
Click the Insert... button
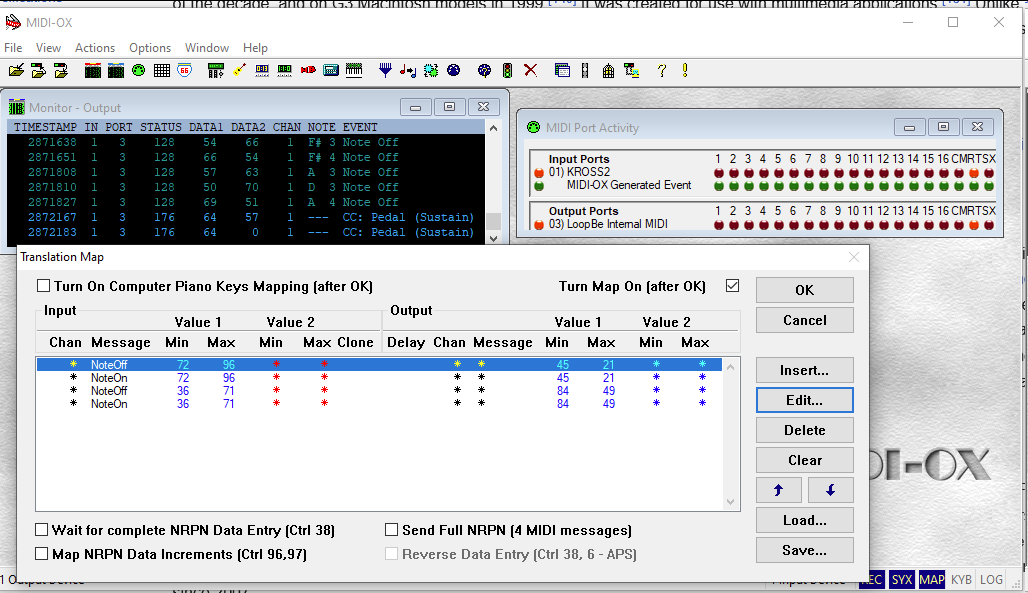804,370
